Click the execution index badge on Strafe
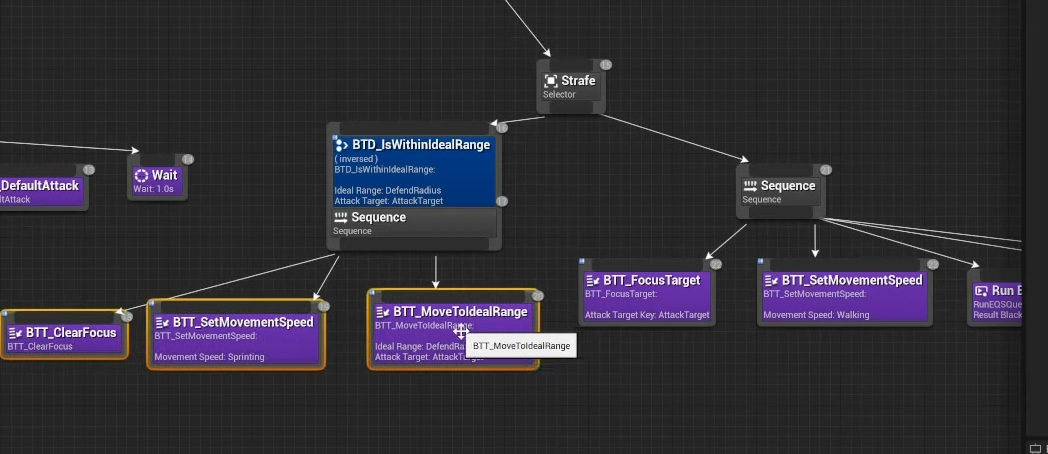The height and width of the screenshot is (454, 1048). coord(605,65)
